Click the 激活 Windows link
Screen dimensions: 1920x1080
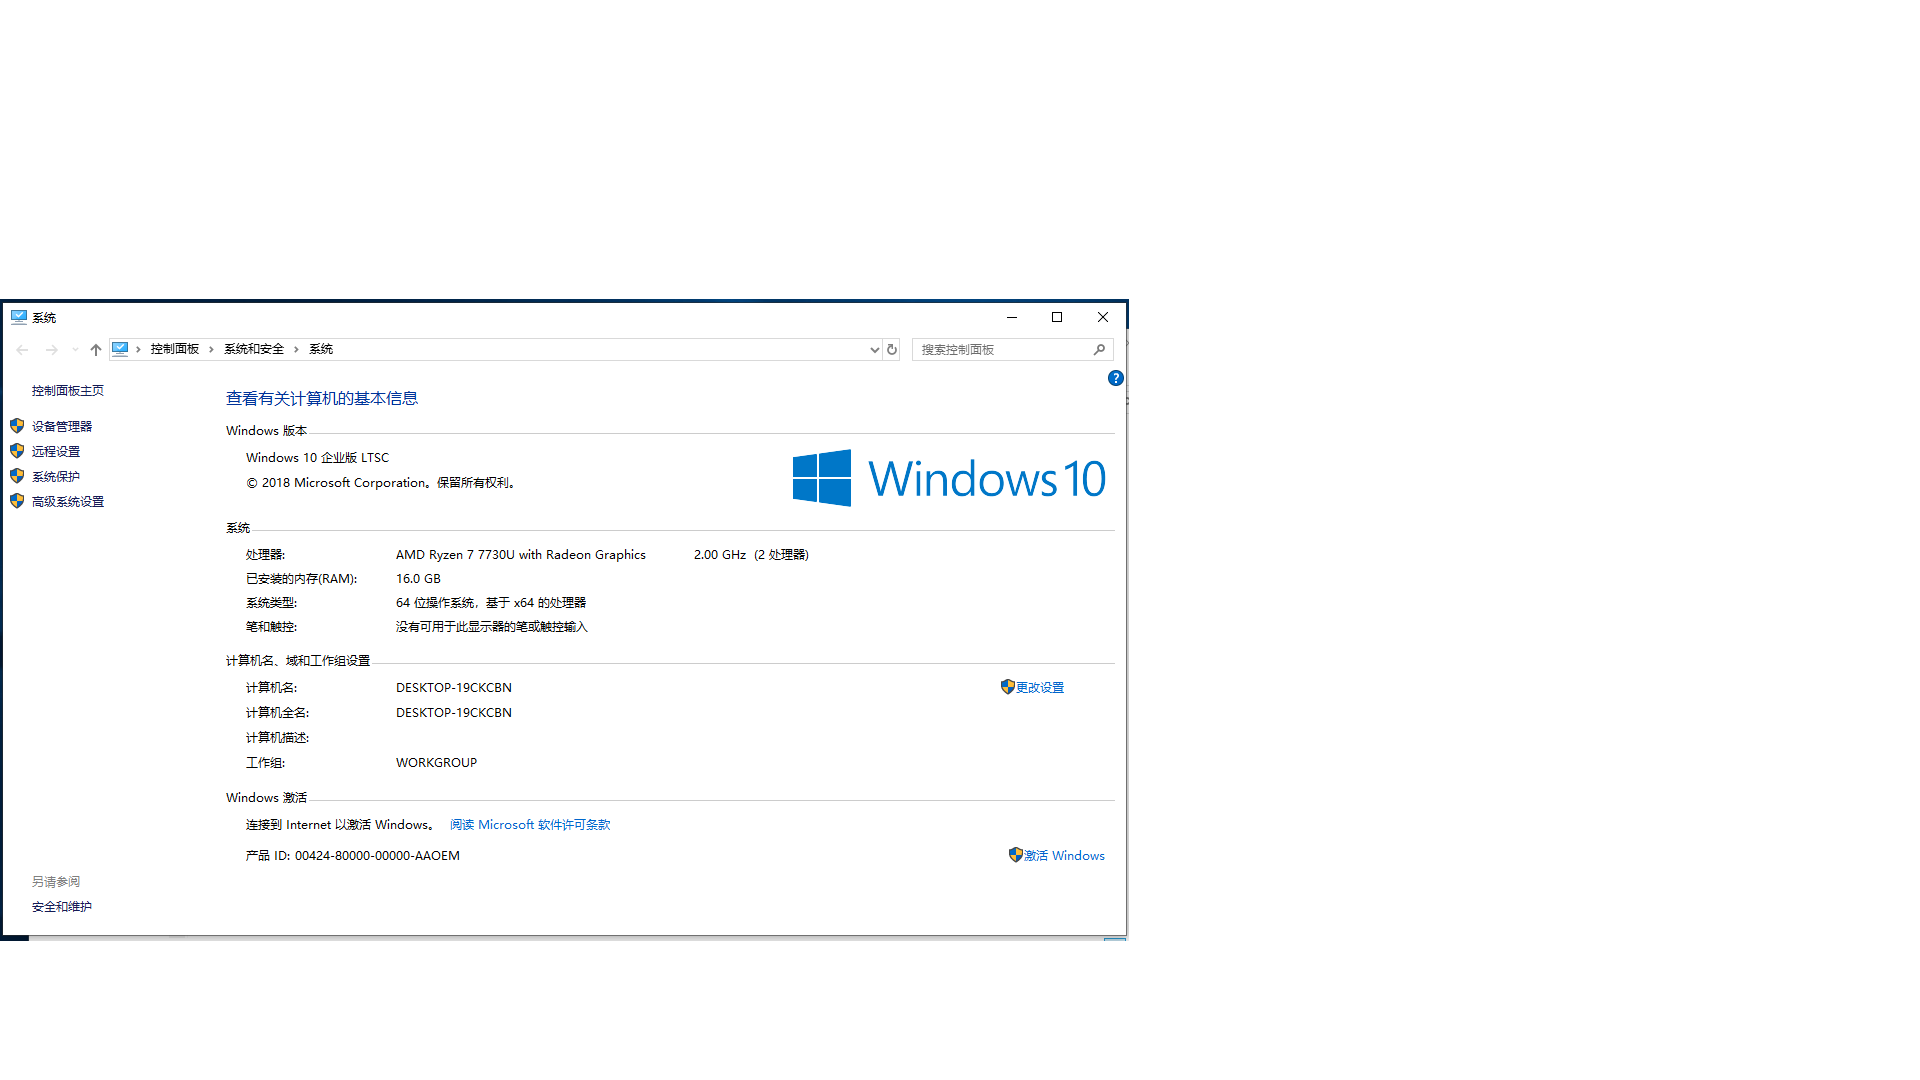1064,856
